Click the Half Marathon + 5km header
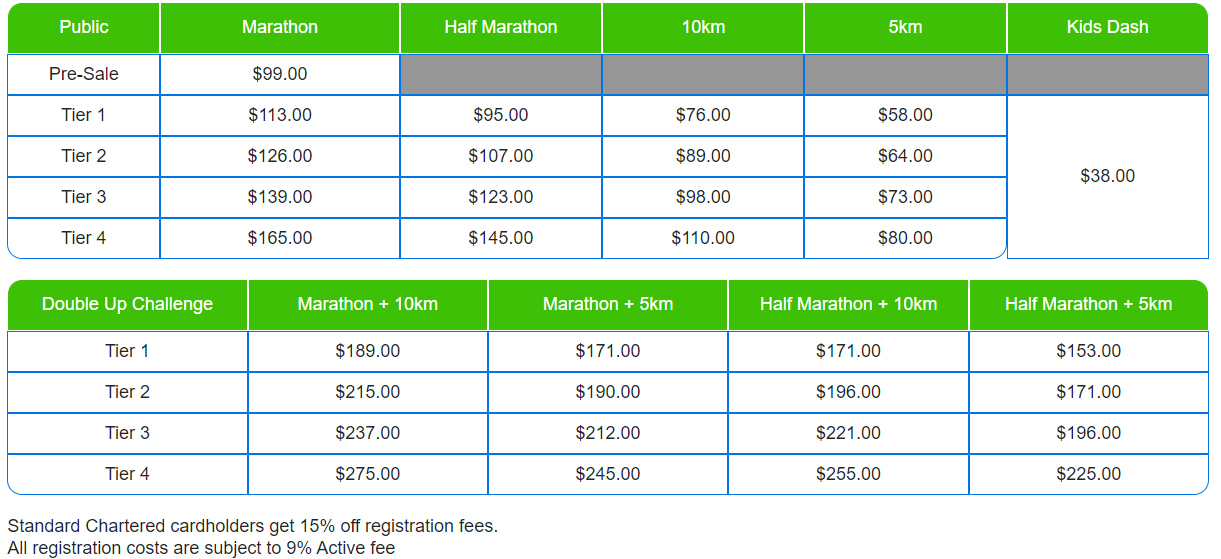The height and width of the screenshot is (559, 1221). pos(1088,304)
